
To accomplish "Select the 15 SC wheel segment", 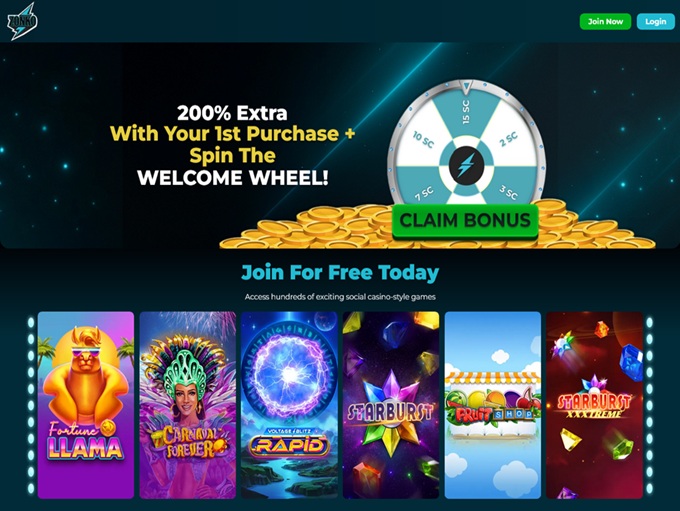I will 466,112.
